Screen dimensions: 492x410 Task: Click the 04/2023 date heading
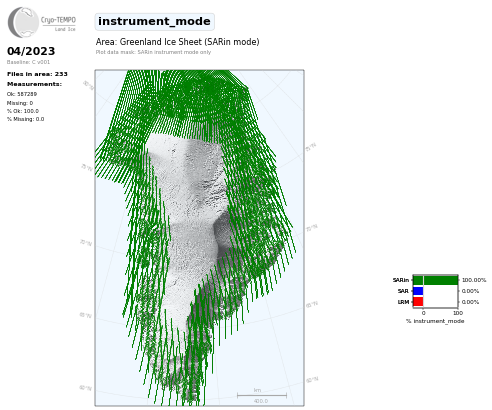click(x=31, y=51)
